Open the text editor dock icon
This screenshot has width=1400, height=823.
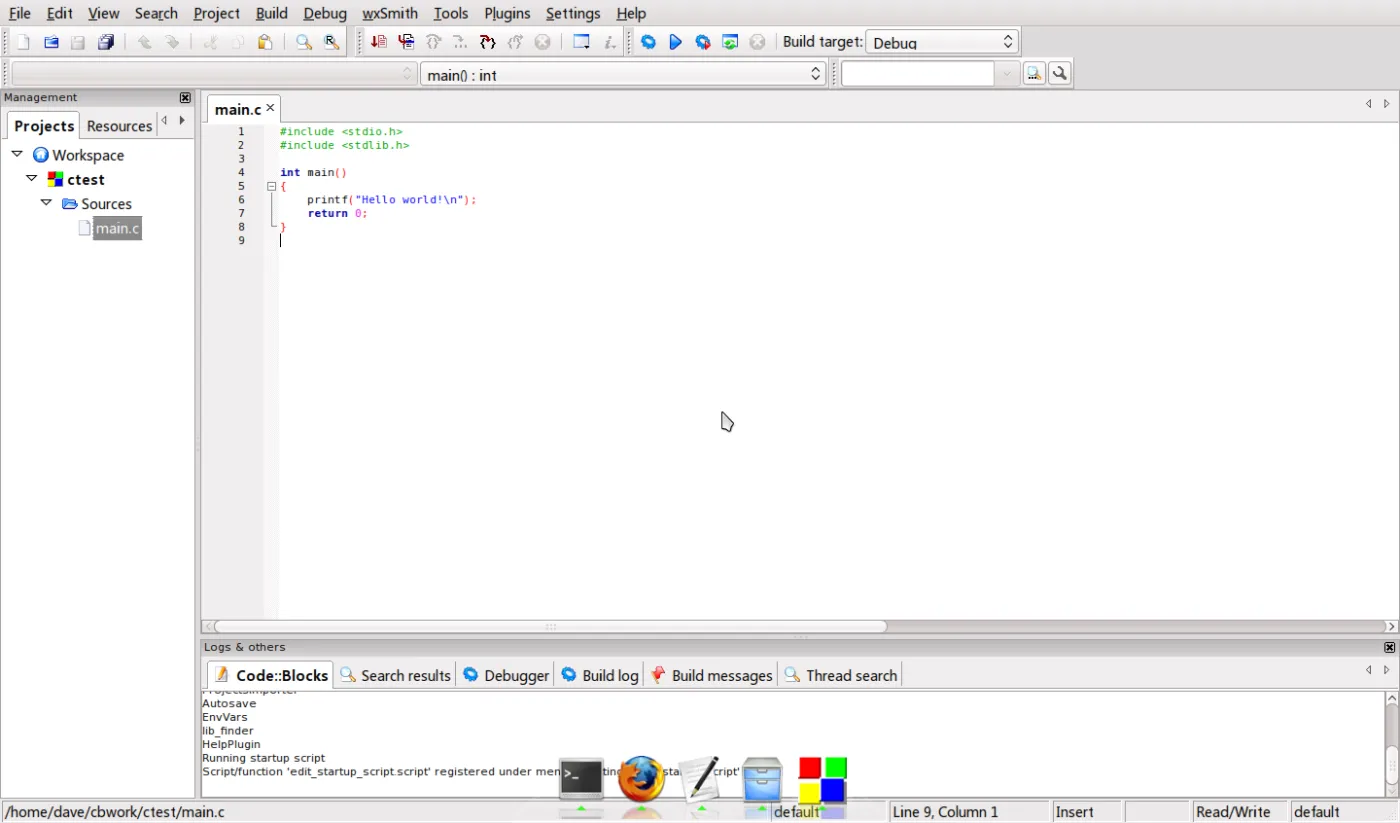click(701, 779)
